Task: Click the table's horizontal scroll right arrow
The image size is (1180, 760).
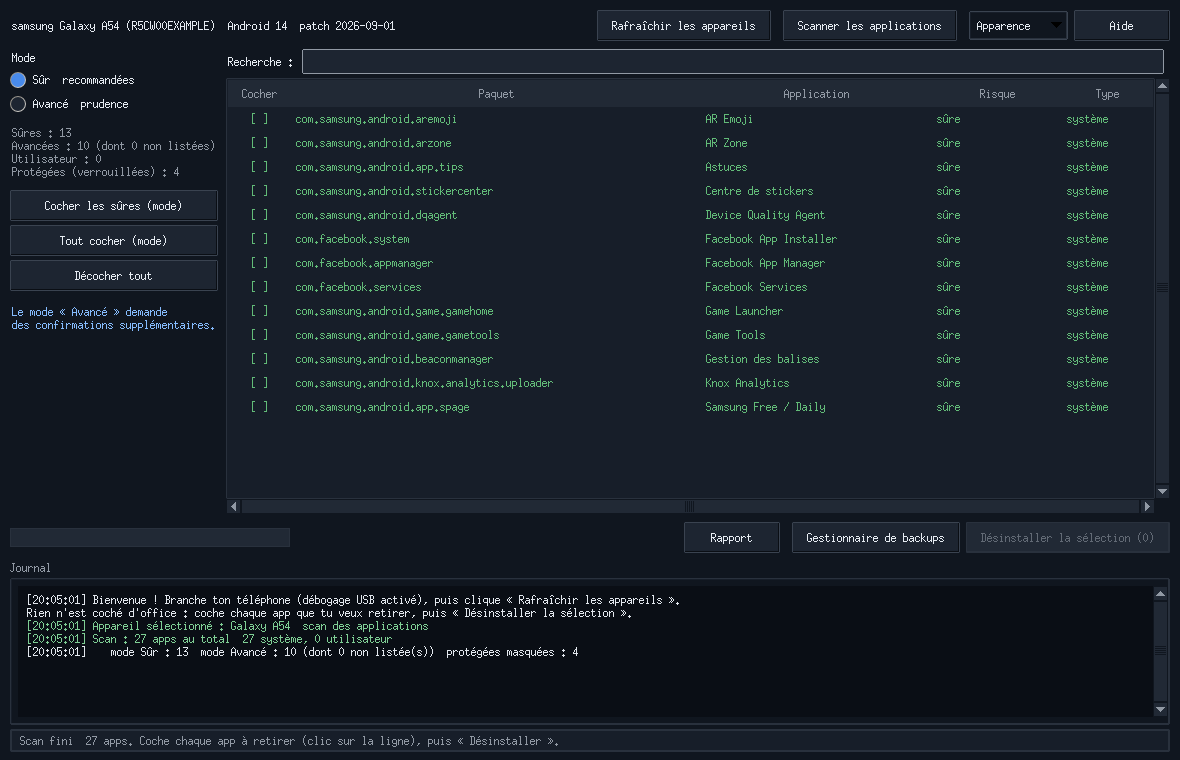Action: pos(1147,506)
